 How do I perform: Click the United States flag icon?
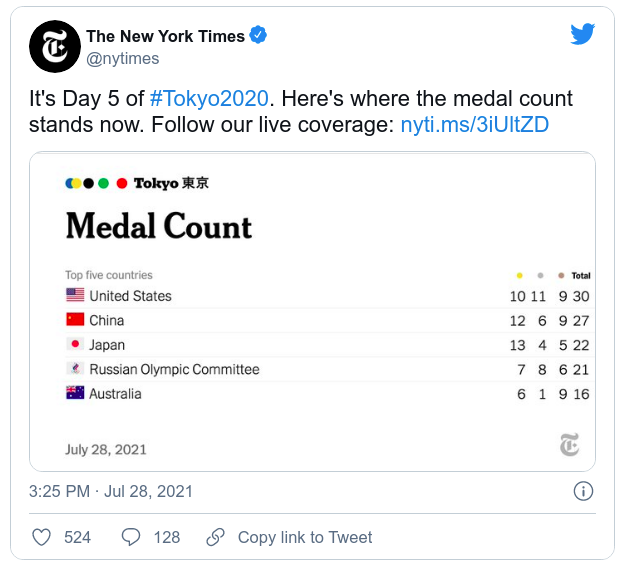point(75,296)
